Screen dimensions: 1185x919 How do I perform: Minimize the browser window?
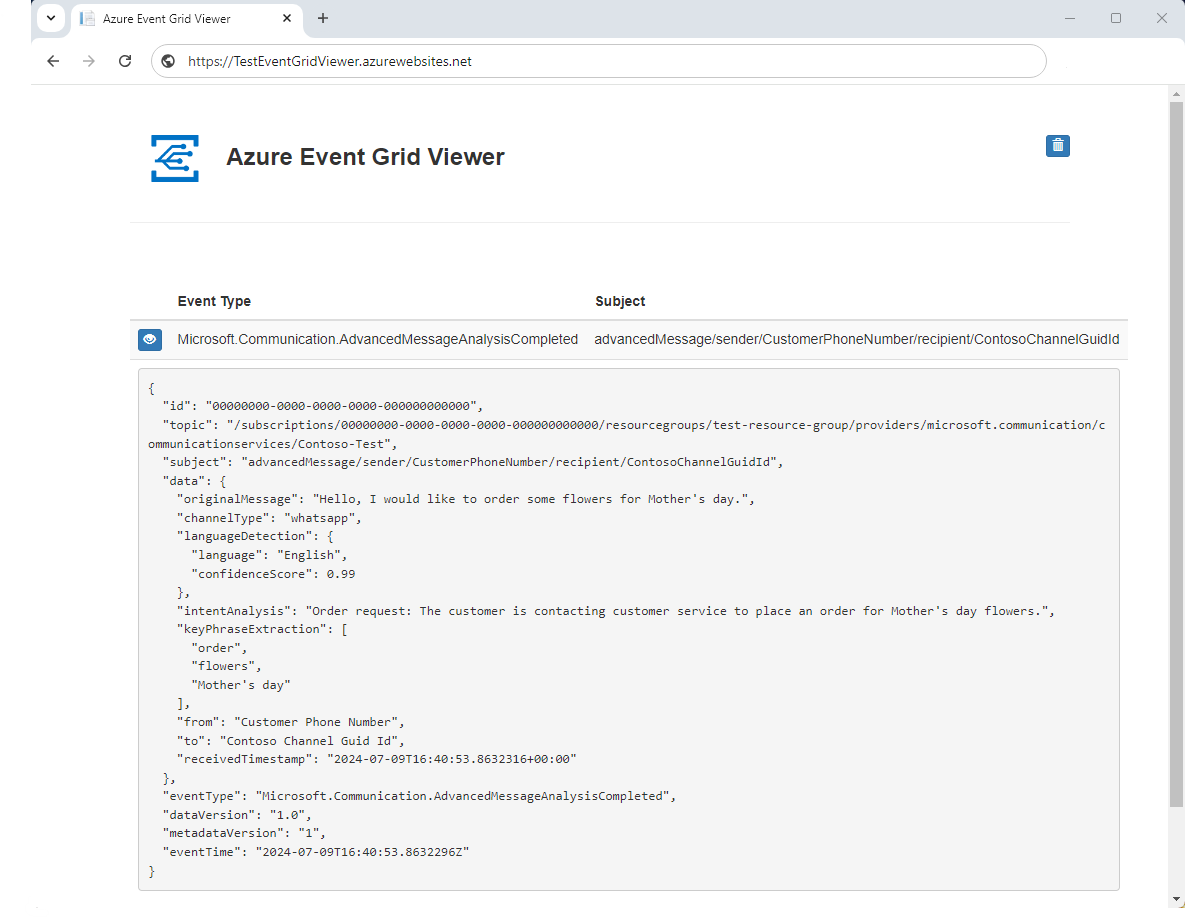(1069, 18)
